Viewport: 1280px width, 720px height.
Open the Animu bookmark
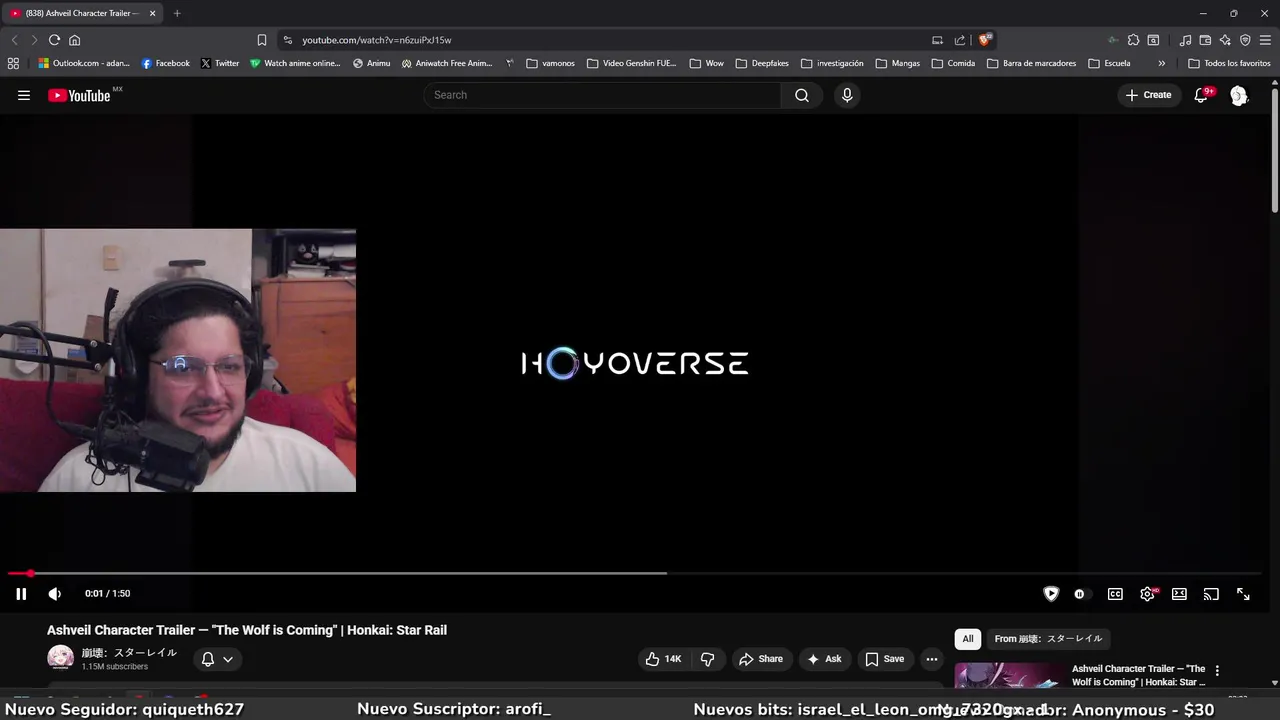tap(371, 63)
